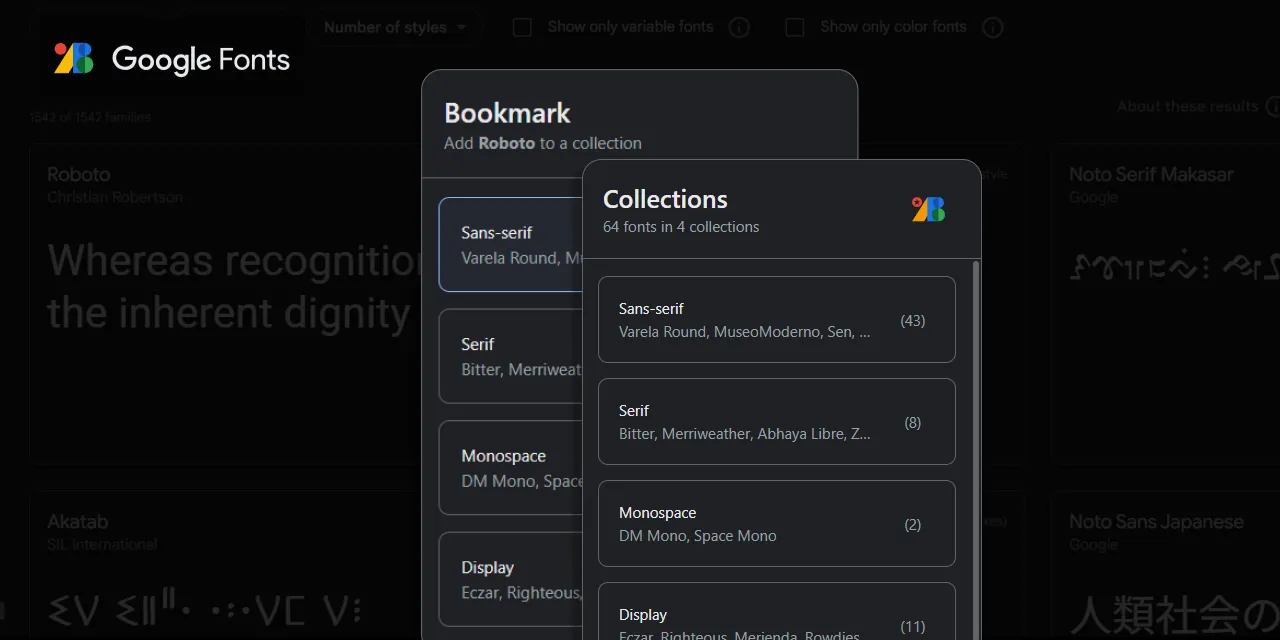
Task: Click the extension logo in Collections header
Action: click(x=928, y=209)
